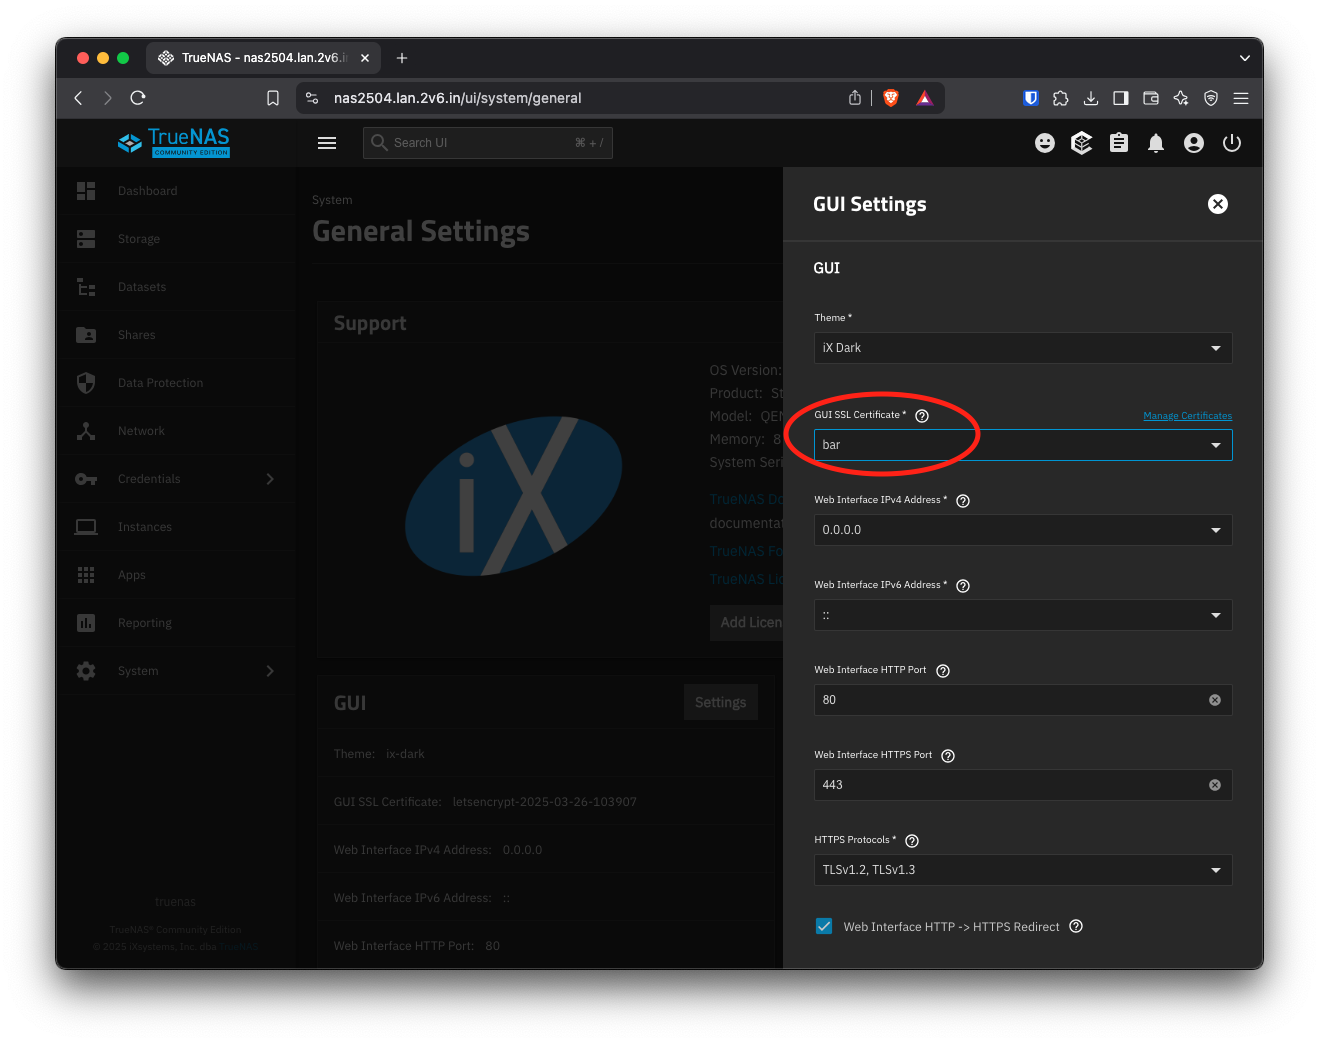Click the feedback smiley icon

(1045, 143)
